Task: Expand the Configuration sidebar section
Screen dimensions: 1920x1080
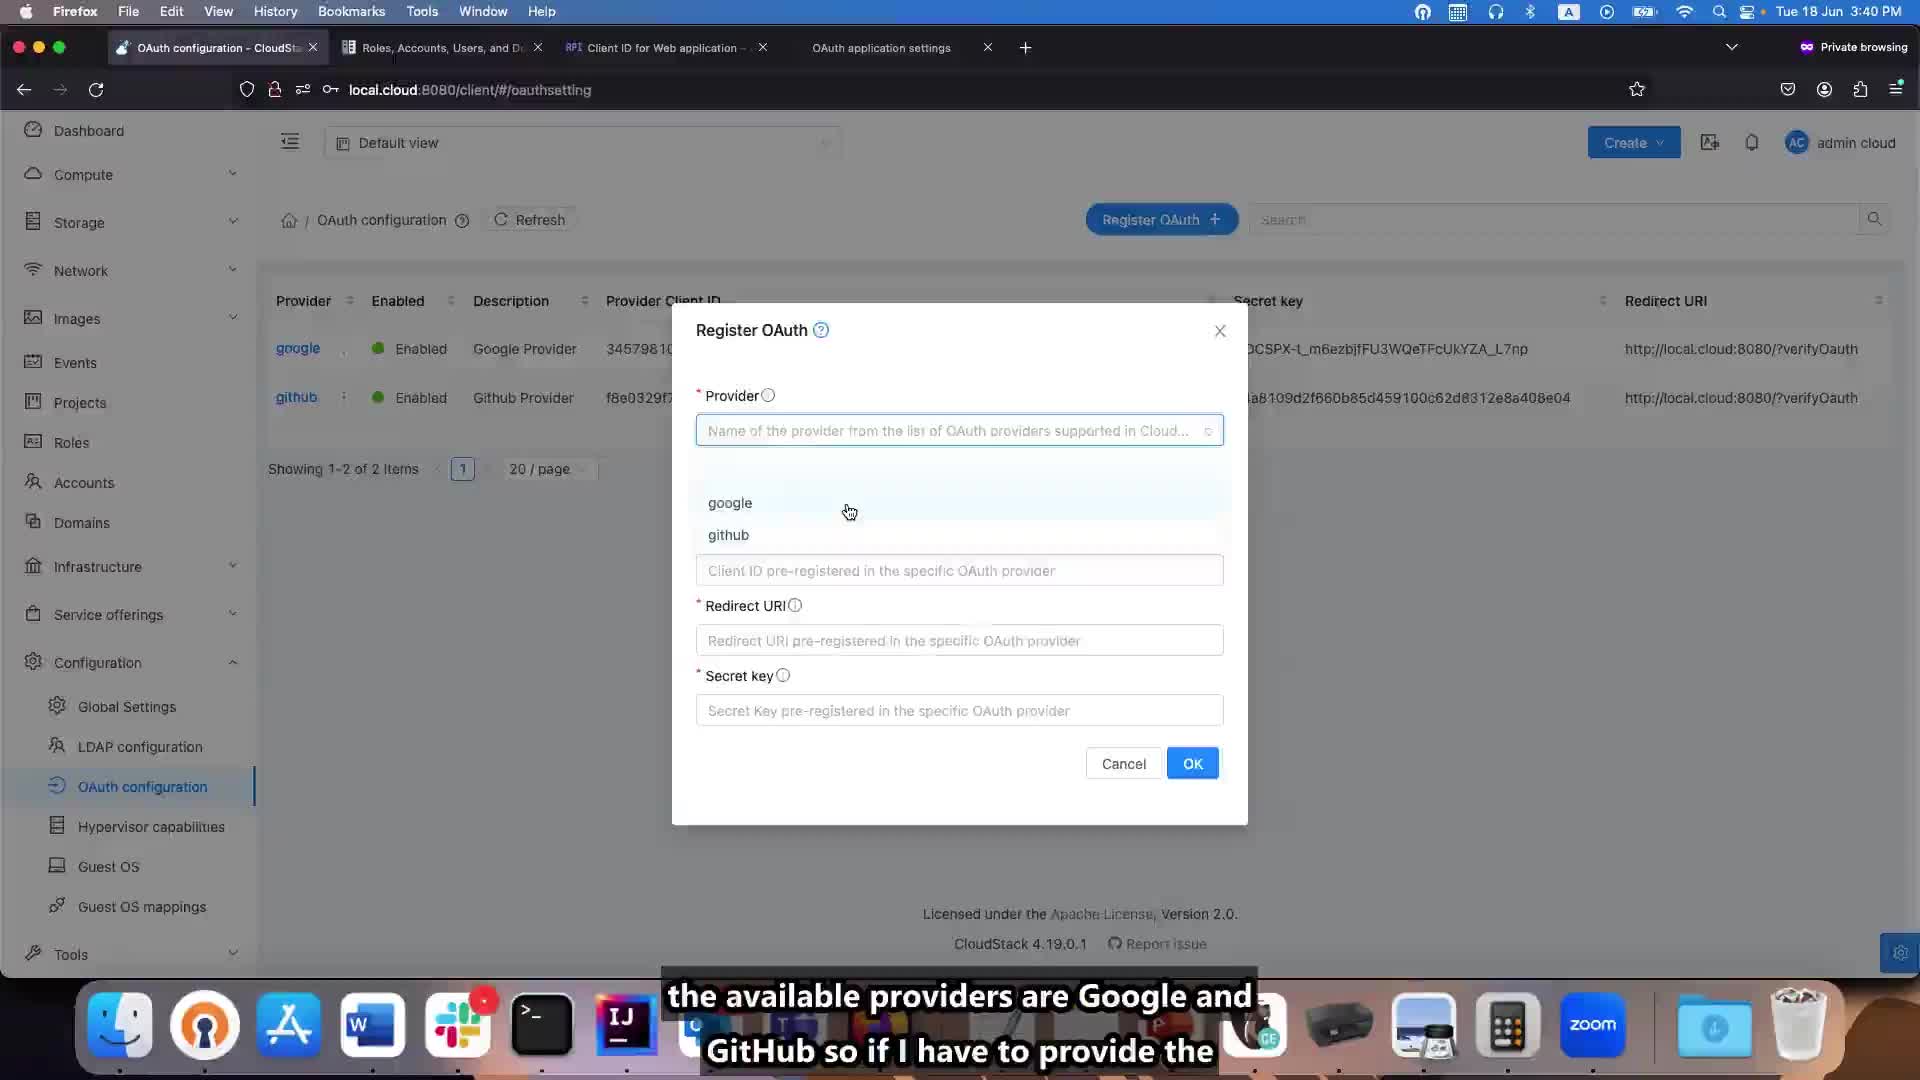Action: 128,662
